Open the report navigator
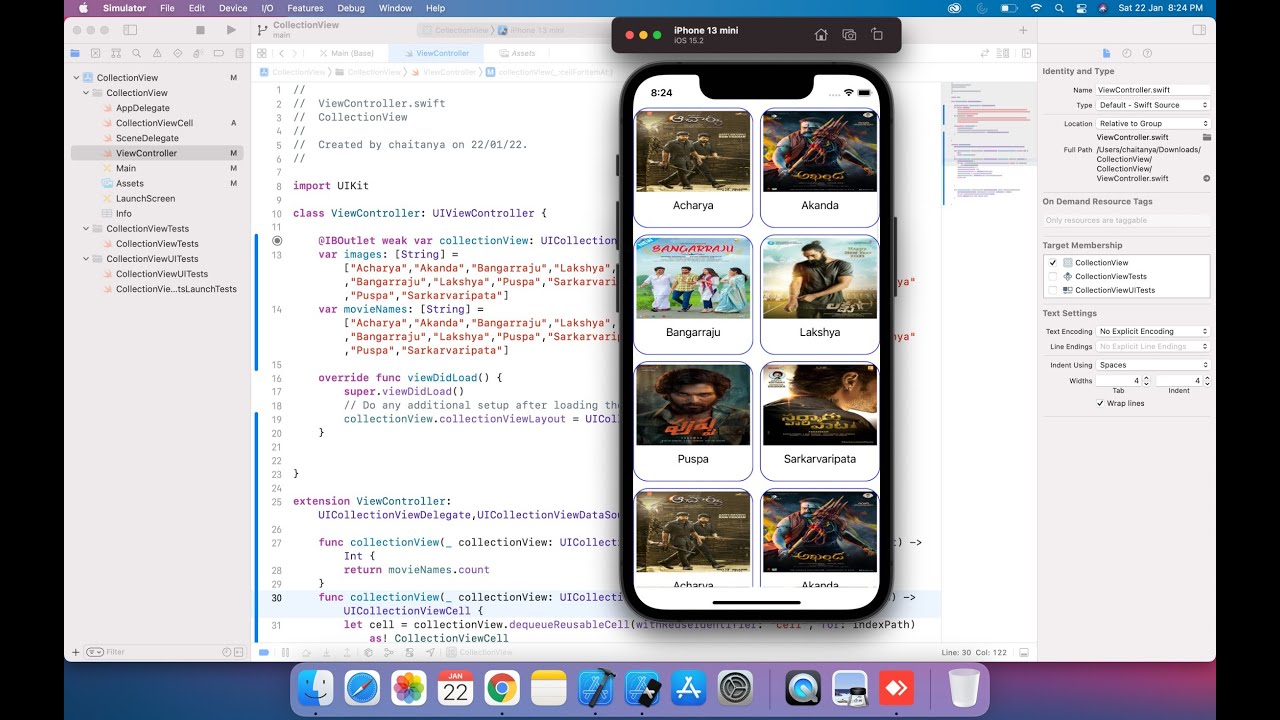 [238, 53]
